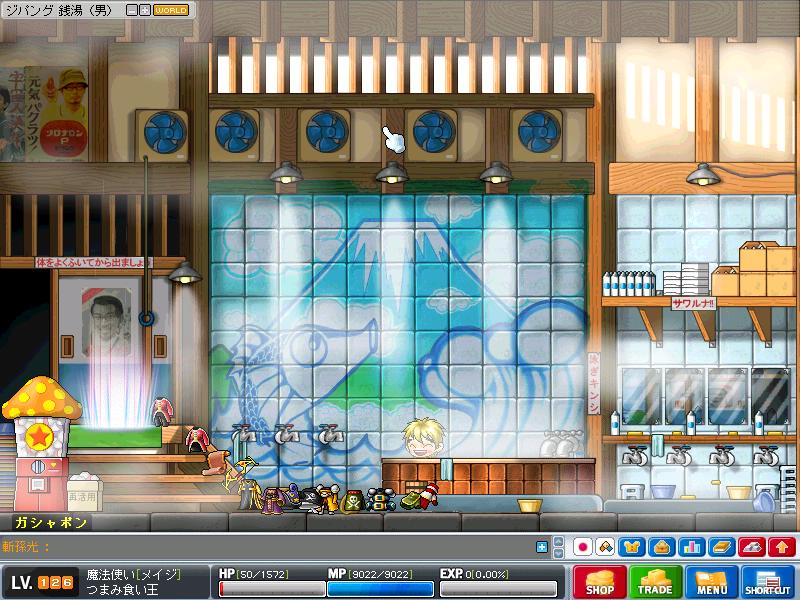This screenshot has height=600, width=800.
Task: Pick up the dropped scroll item
Action: [x=217, y=461]
